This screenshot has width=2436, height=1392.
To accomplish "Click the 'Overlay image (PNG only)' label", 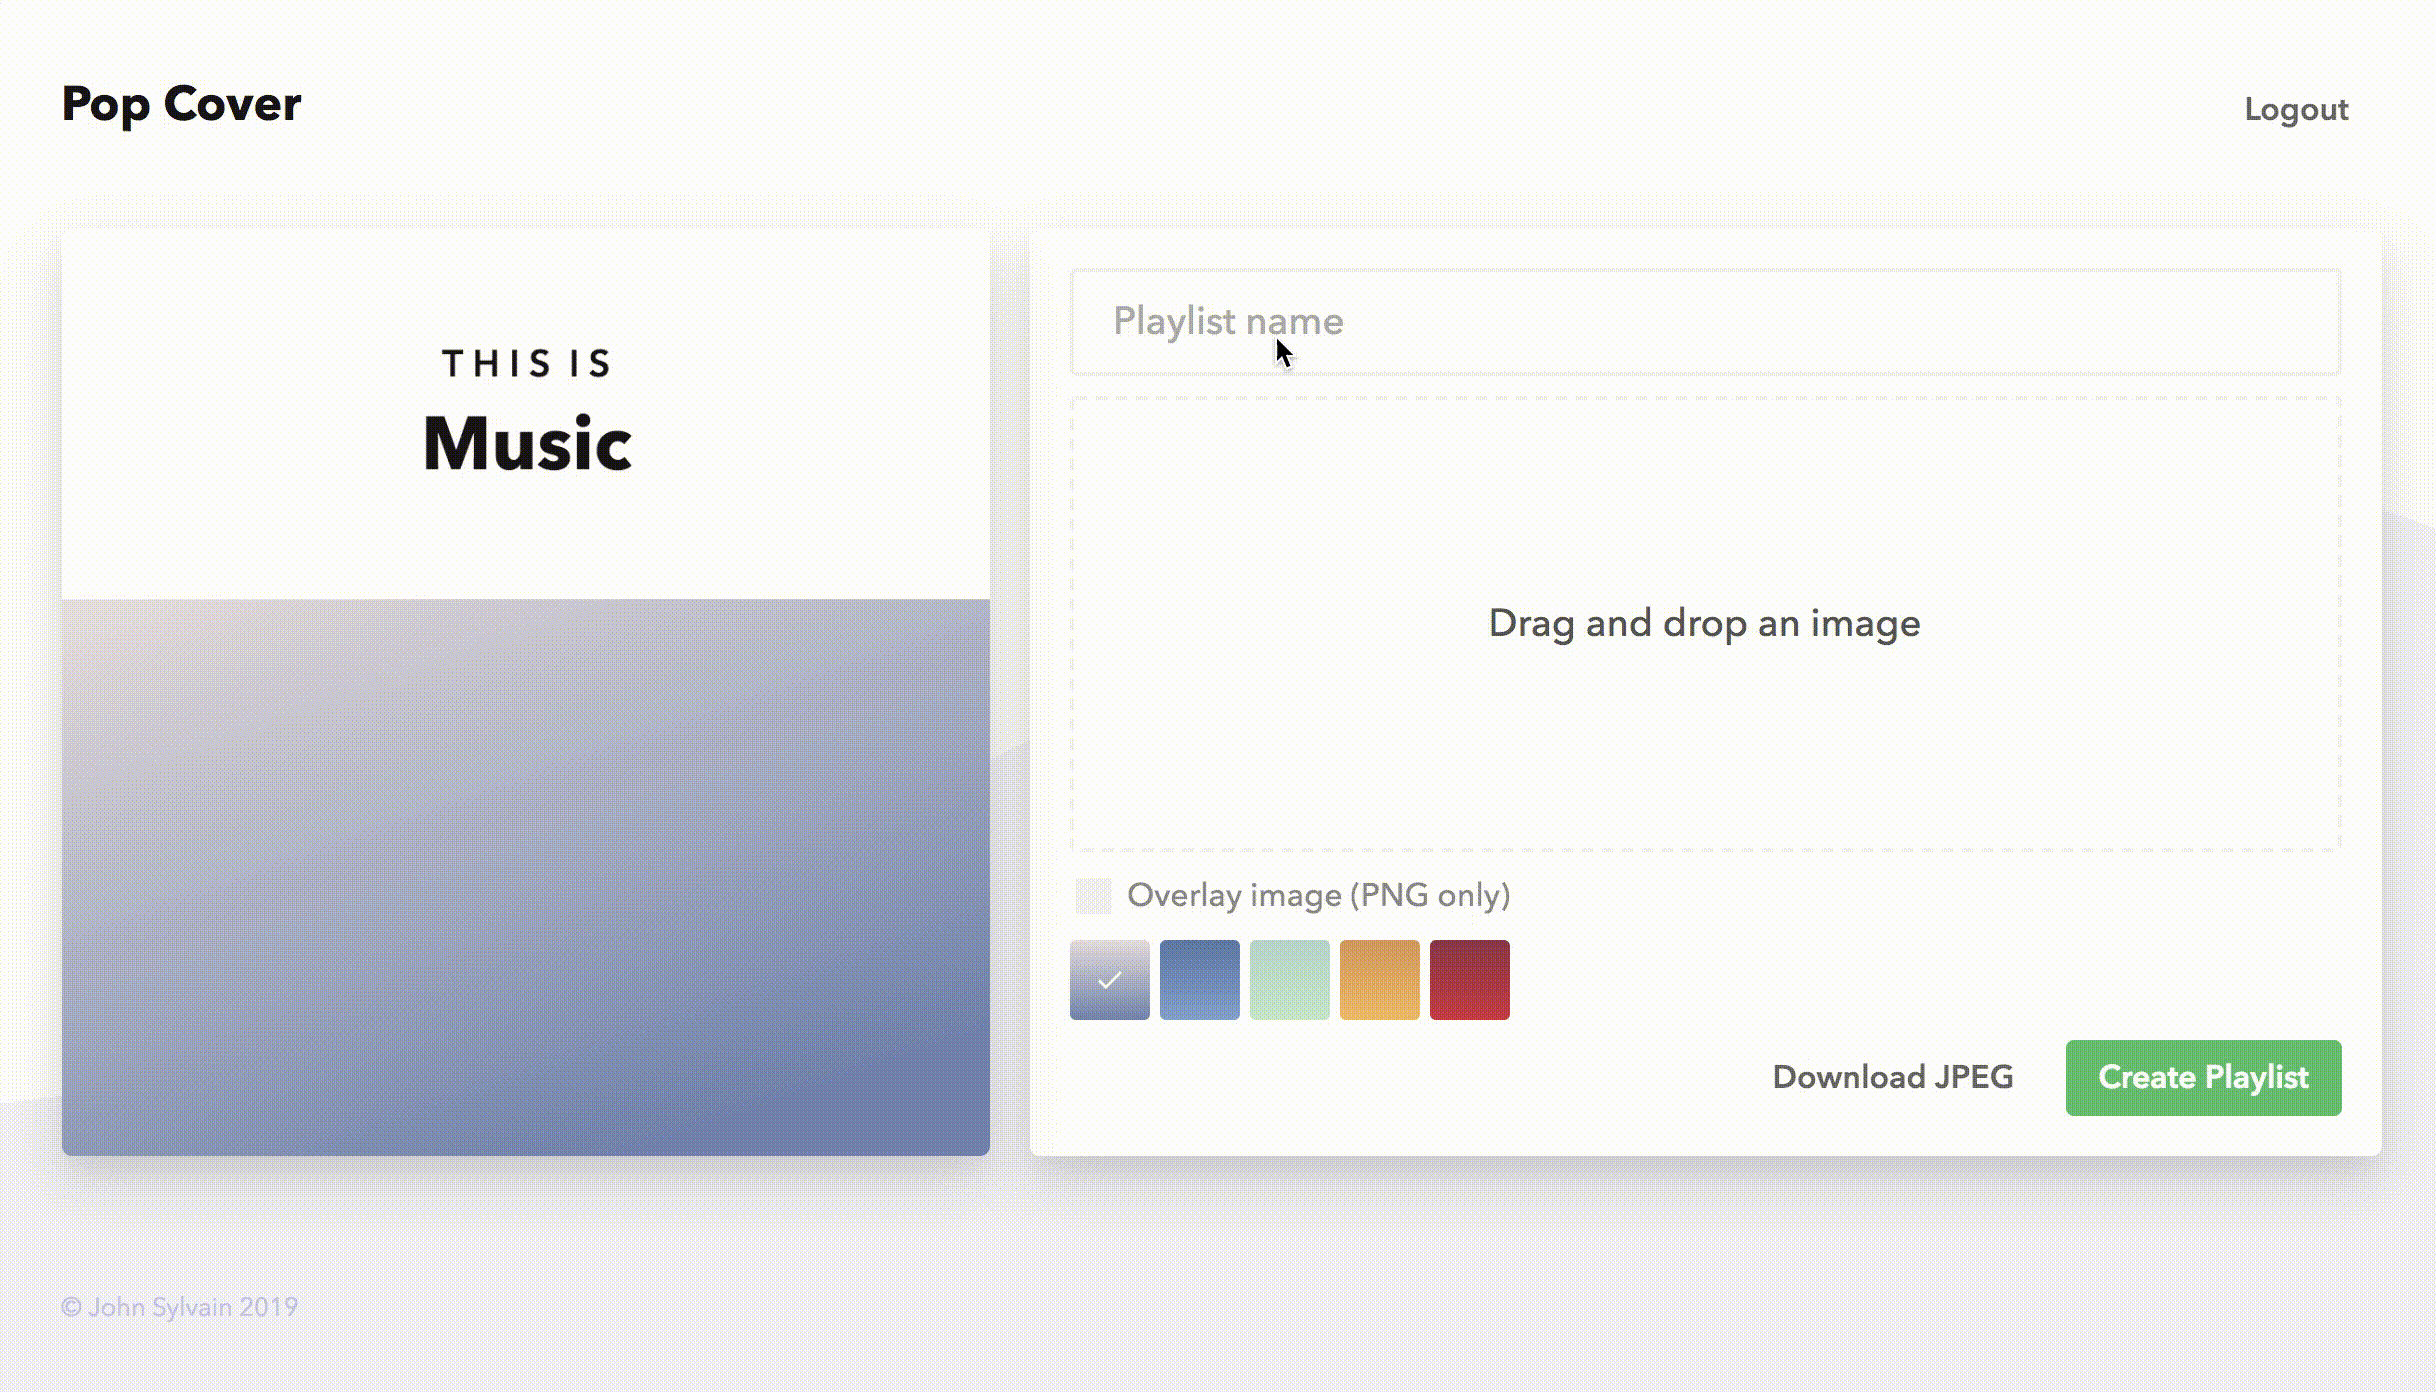I will pos(1317,895).
